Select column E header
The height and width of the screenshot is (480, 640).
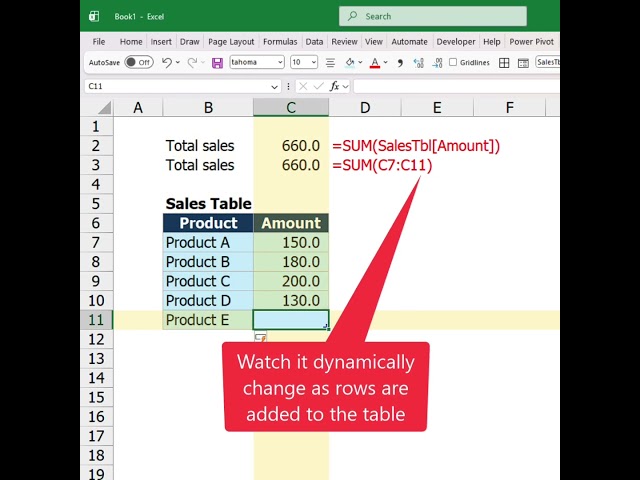[437, 108]
